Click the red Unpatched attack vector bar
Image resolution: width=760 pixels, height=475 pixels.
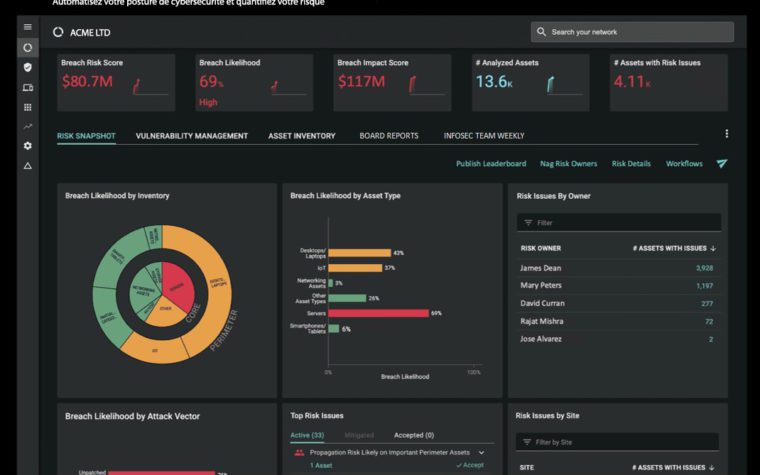coord(161,473)
